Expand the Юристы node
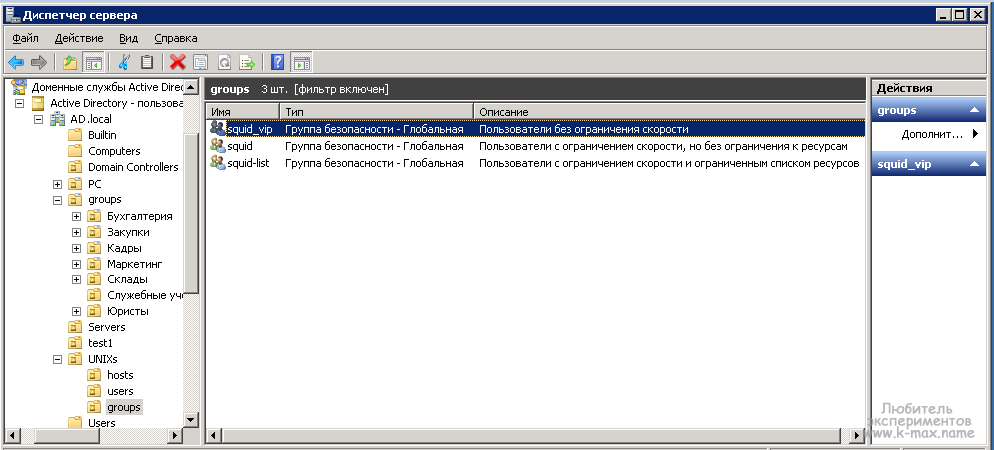The width and height of the screenshot is (994, 450). pos(77,311)
